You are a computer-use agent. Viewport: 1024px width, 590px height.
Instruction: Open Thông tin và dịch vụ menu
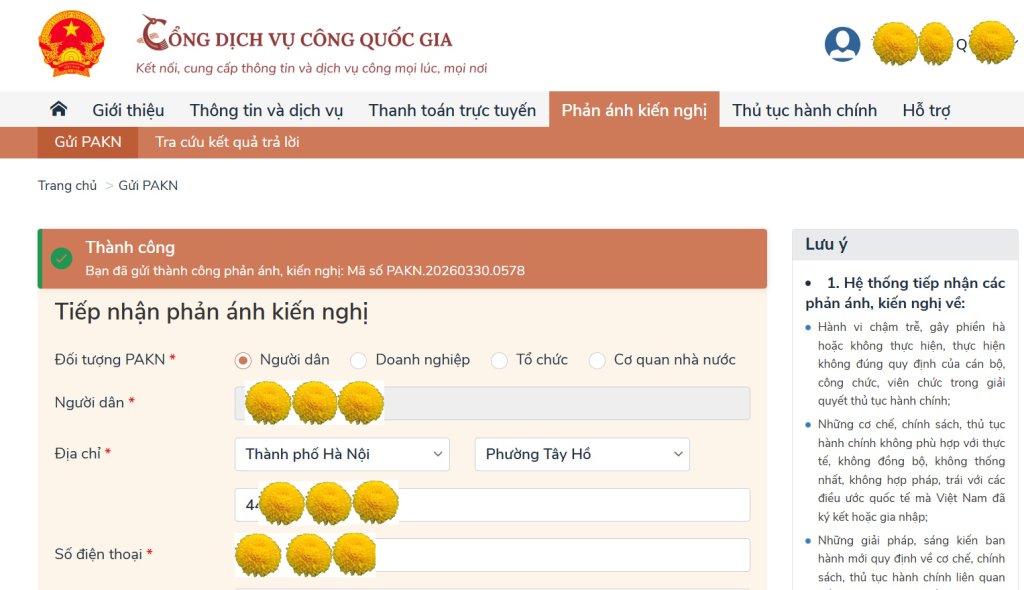(x=266, y=110)
